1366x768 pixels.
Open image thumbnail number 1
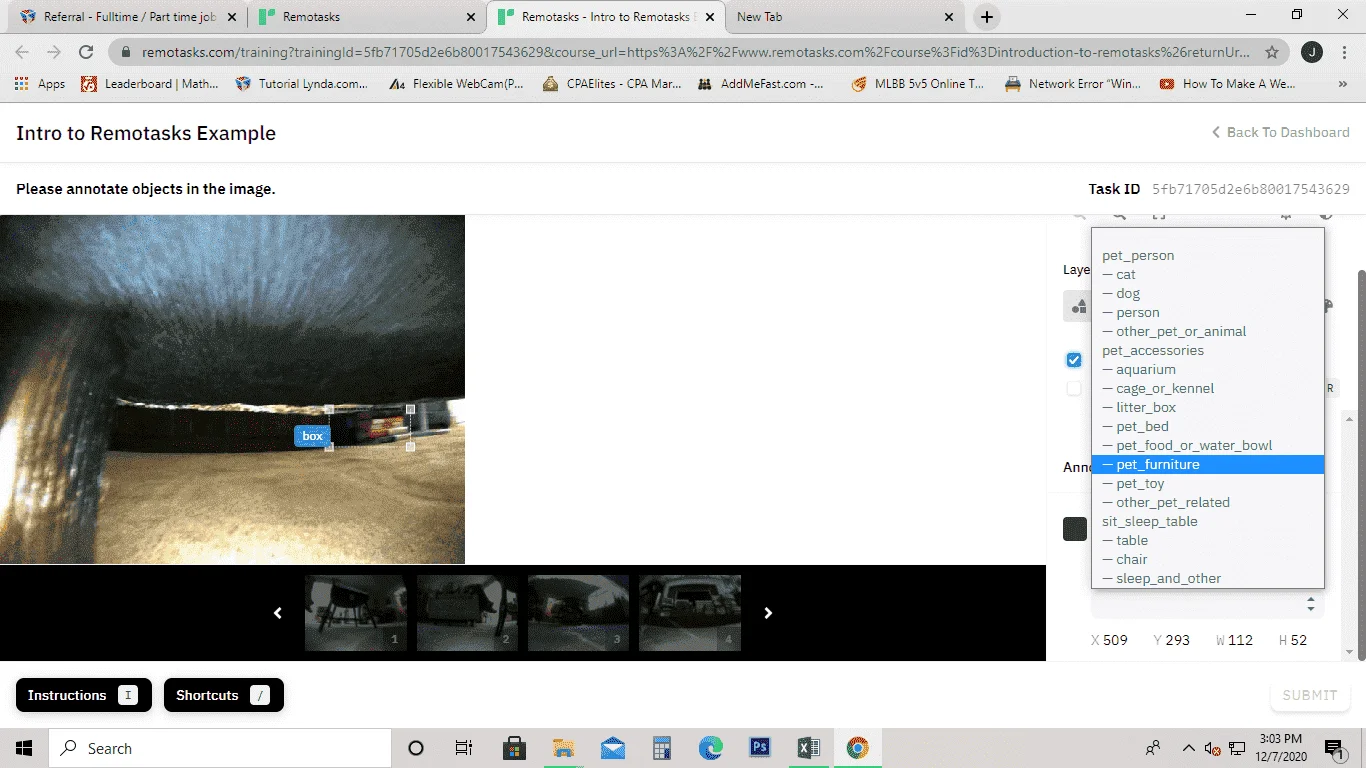355,613
